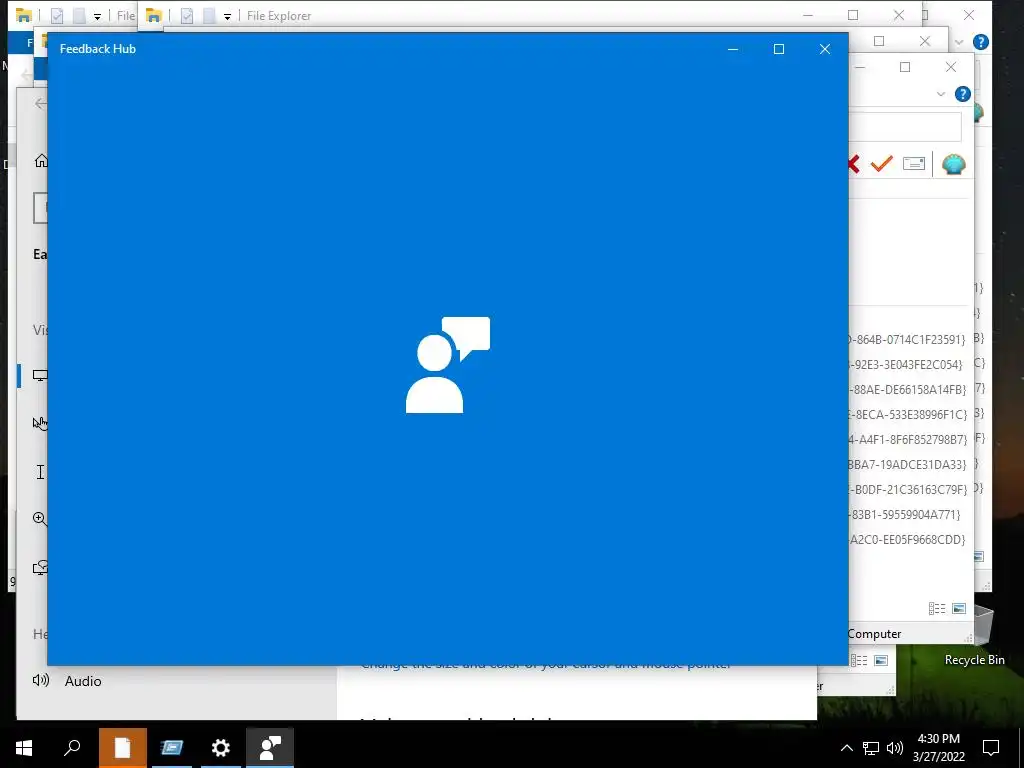Click Properties icon beside full 'File Explorer' title
Image resolution: width=1024 pixels, height=768 pixels.
click(x=187, y=16)
